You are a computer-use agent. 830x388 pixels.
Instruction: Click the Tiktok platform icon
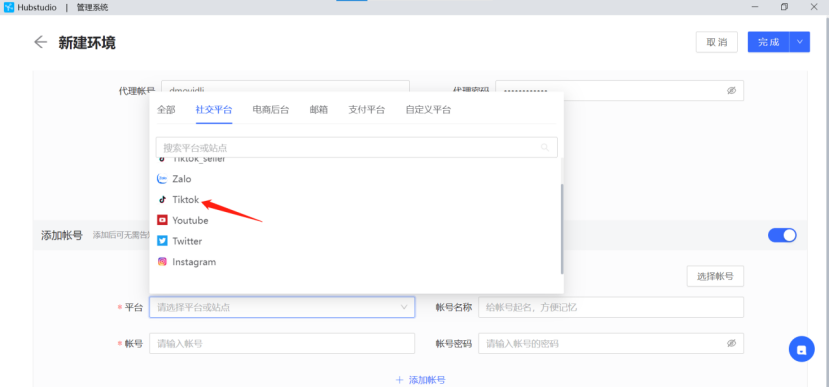click(x=163, y=200)
